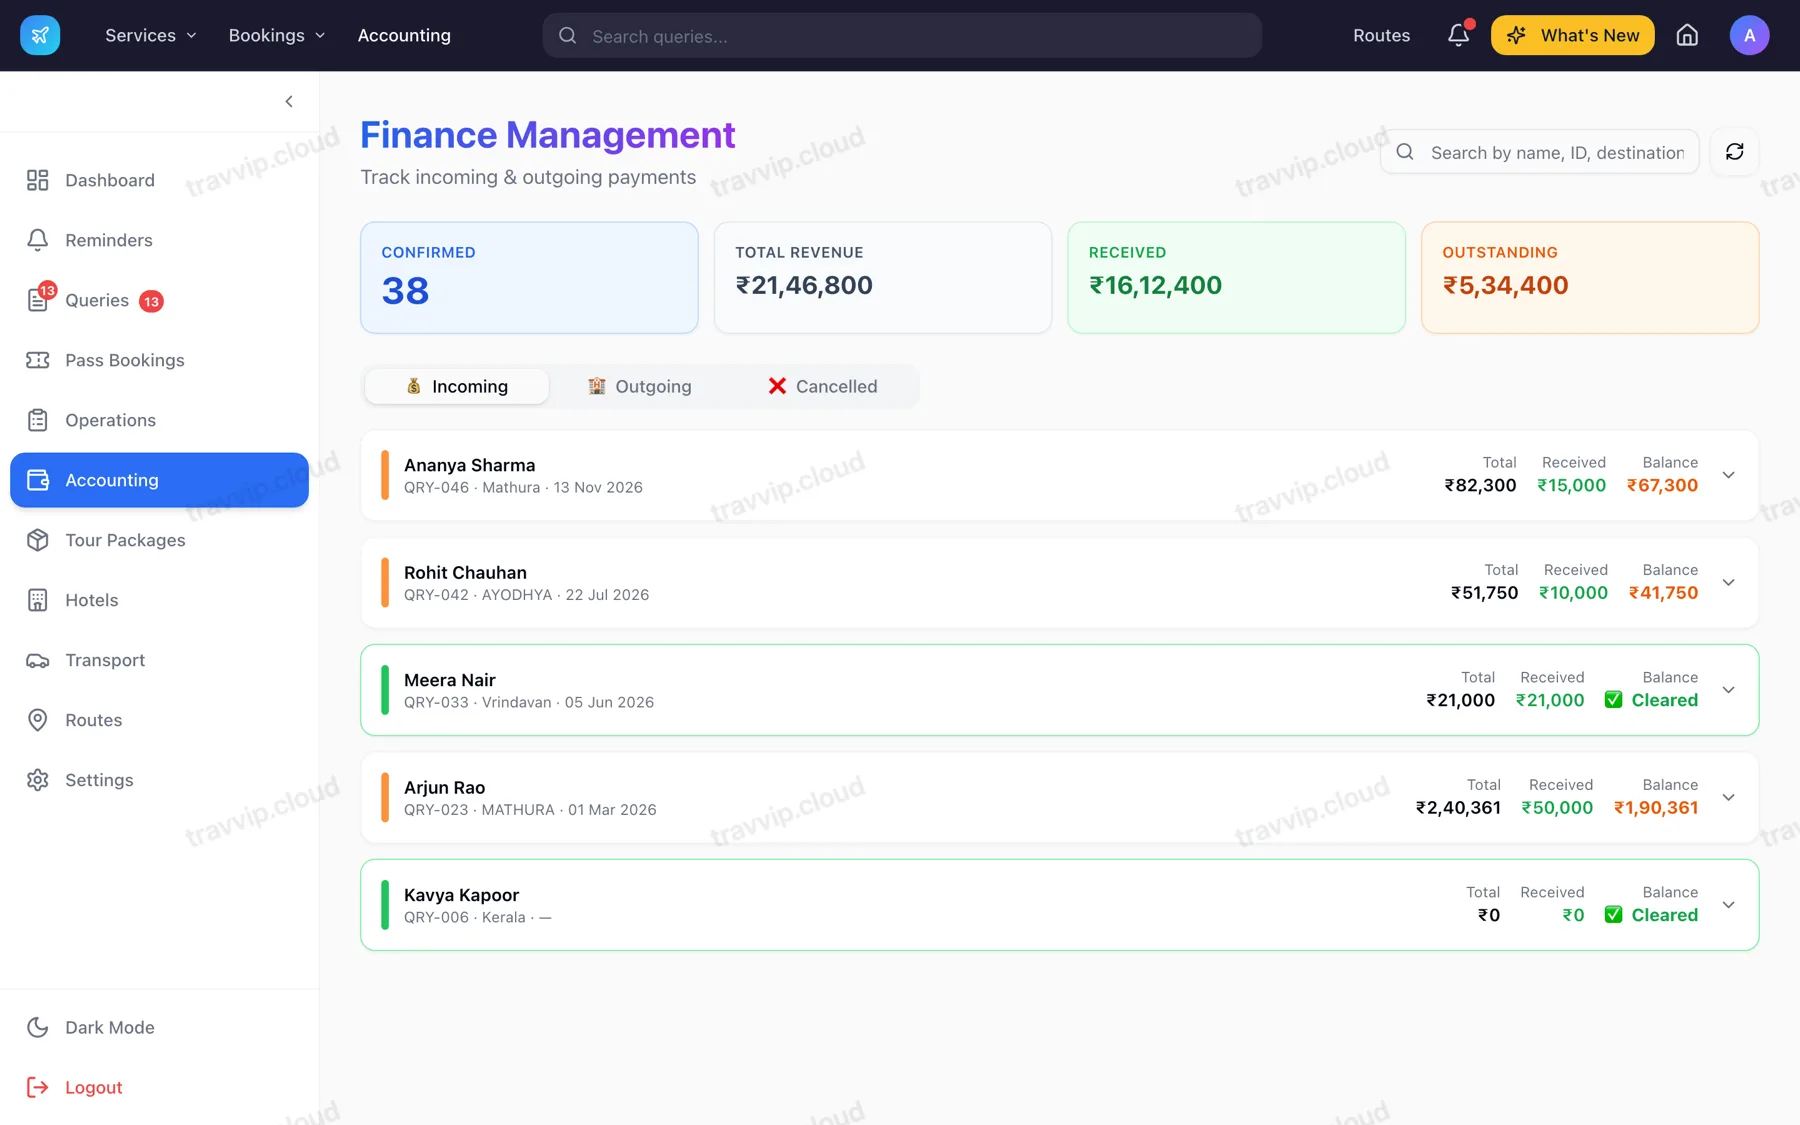
Task: Select Tour Packages label in sidebar
Action: click(125, 540)
